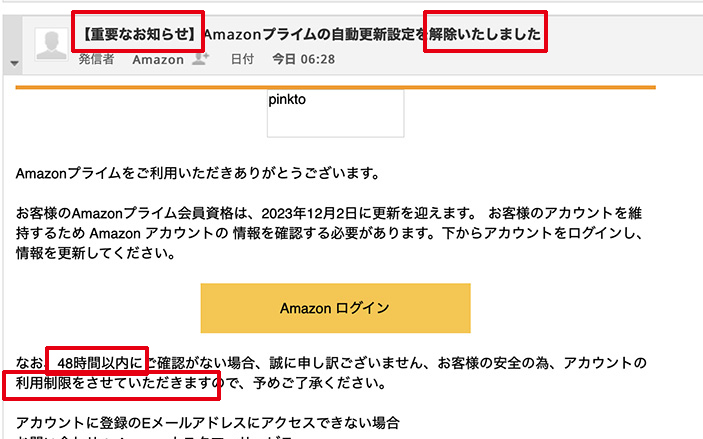Click the 発信者 header label
Viewport: 703px width, 439px height.
pyautogui.click(x=96, y=59)
